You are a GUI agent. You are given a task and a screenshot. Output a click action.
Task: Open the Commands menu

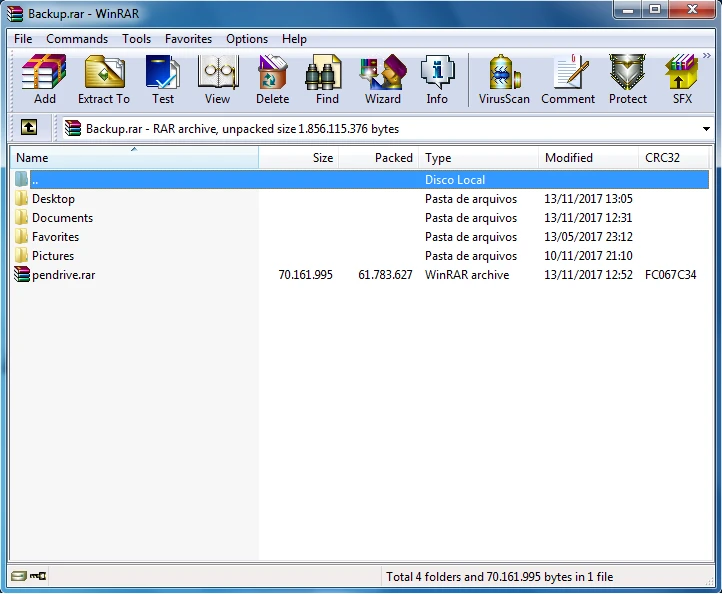(77, 39)
